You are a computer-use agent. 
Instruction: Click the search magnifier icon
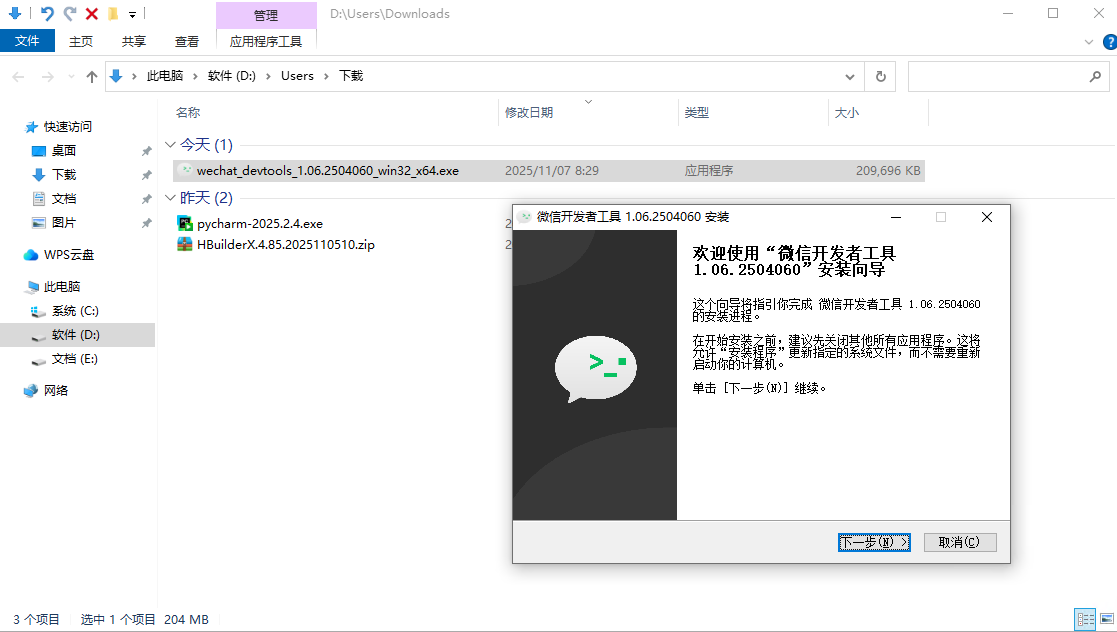pos(1095,76)
